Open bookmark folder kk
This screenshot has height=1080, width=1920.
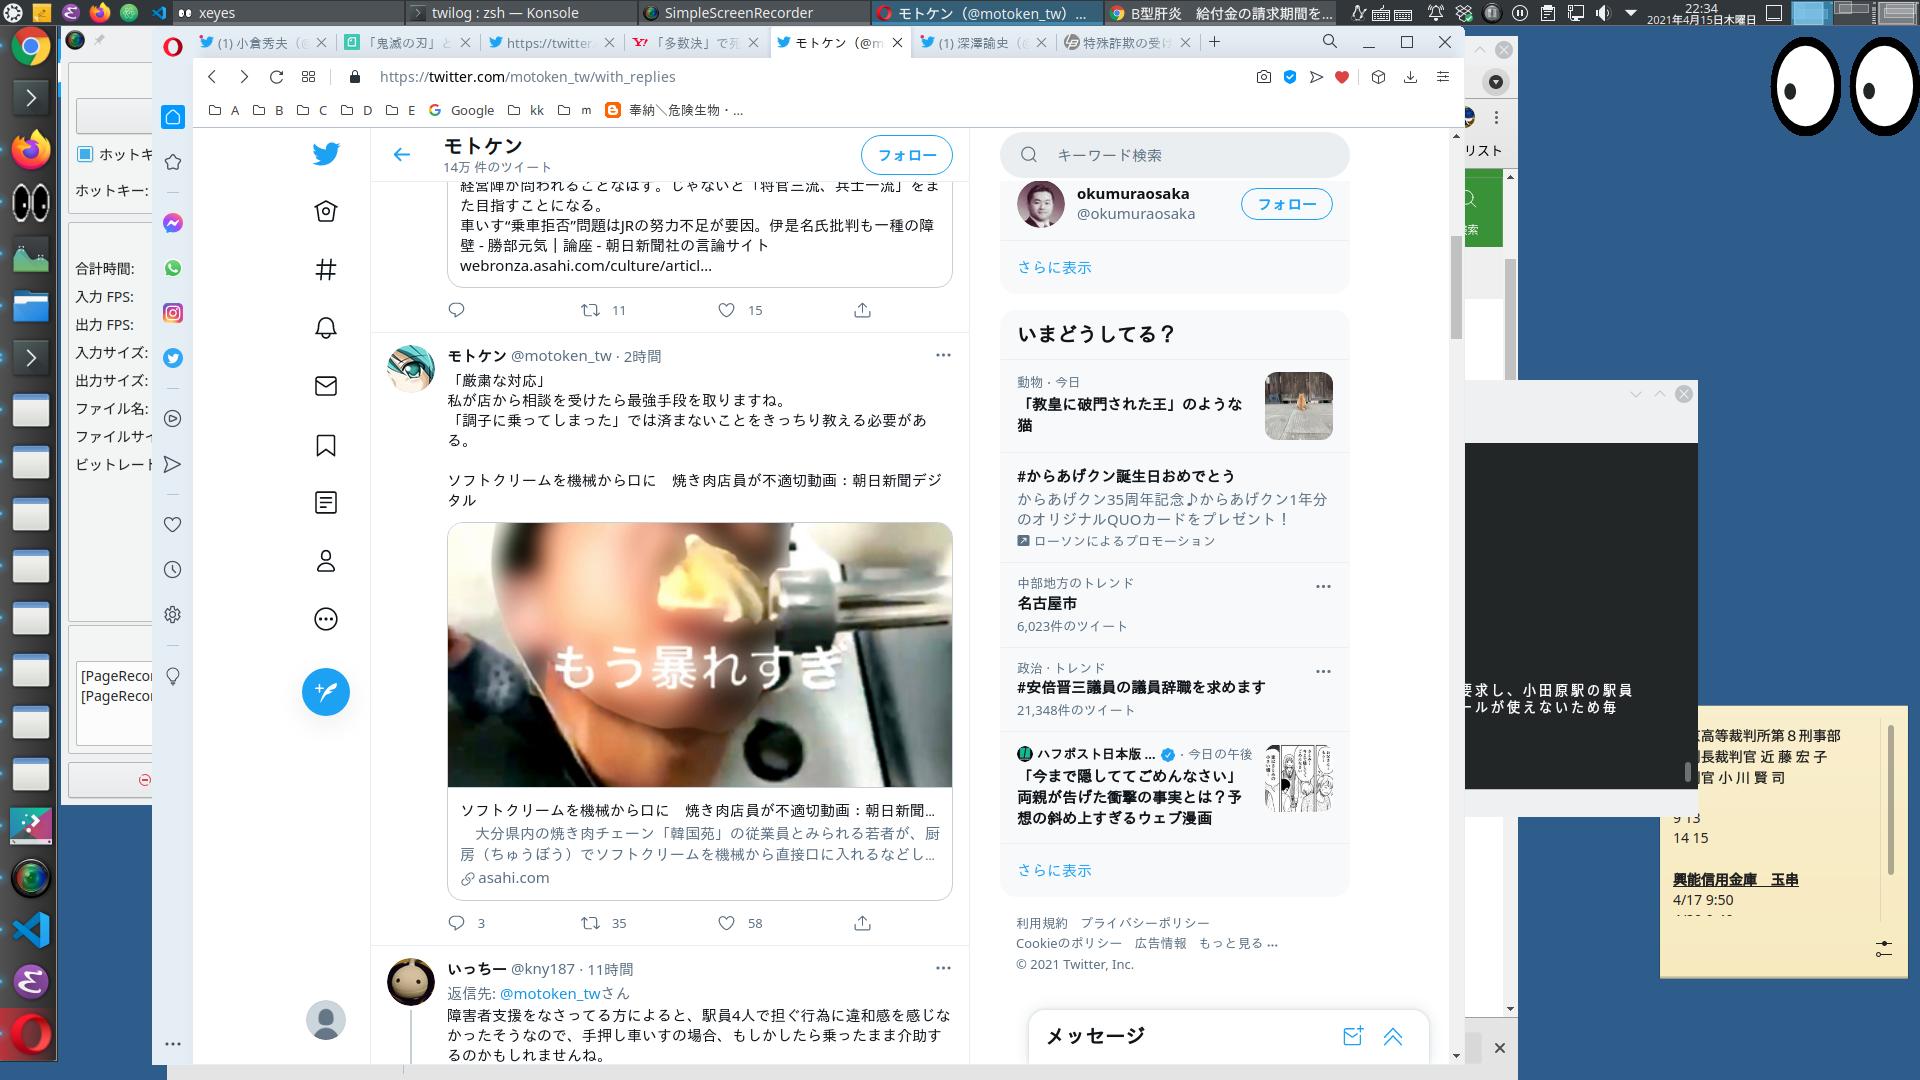pos(526,110)
